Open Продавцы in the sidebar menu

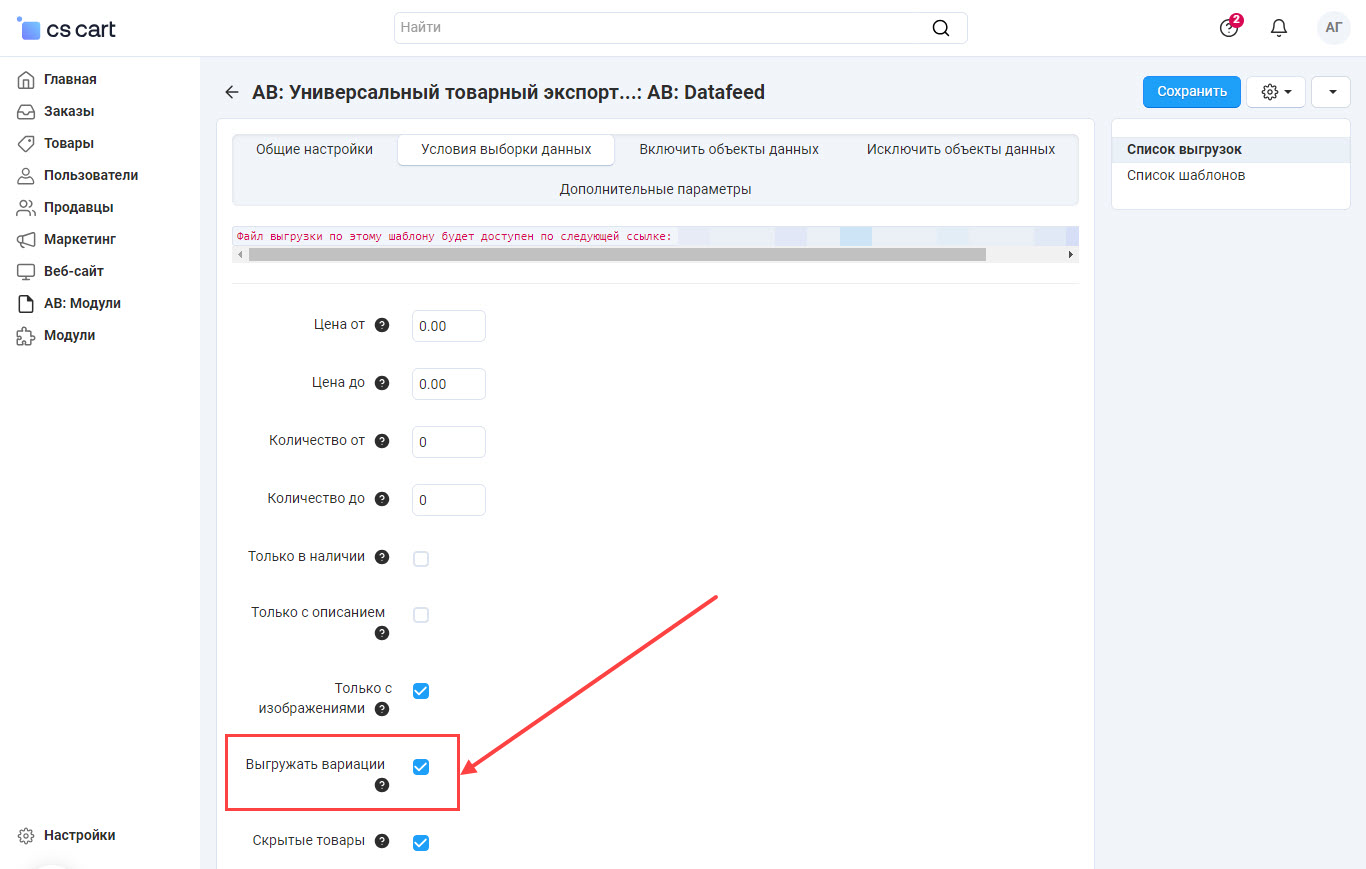tap(79, 207)
